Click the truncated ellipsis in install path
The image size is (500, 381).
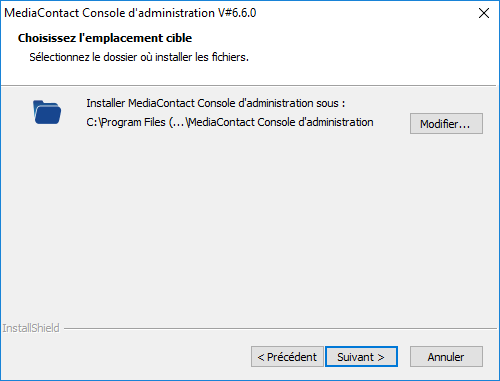click(x=178, y=122)
